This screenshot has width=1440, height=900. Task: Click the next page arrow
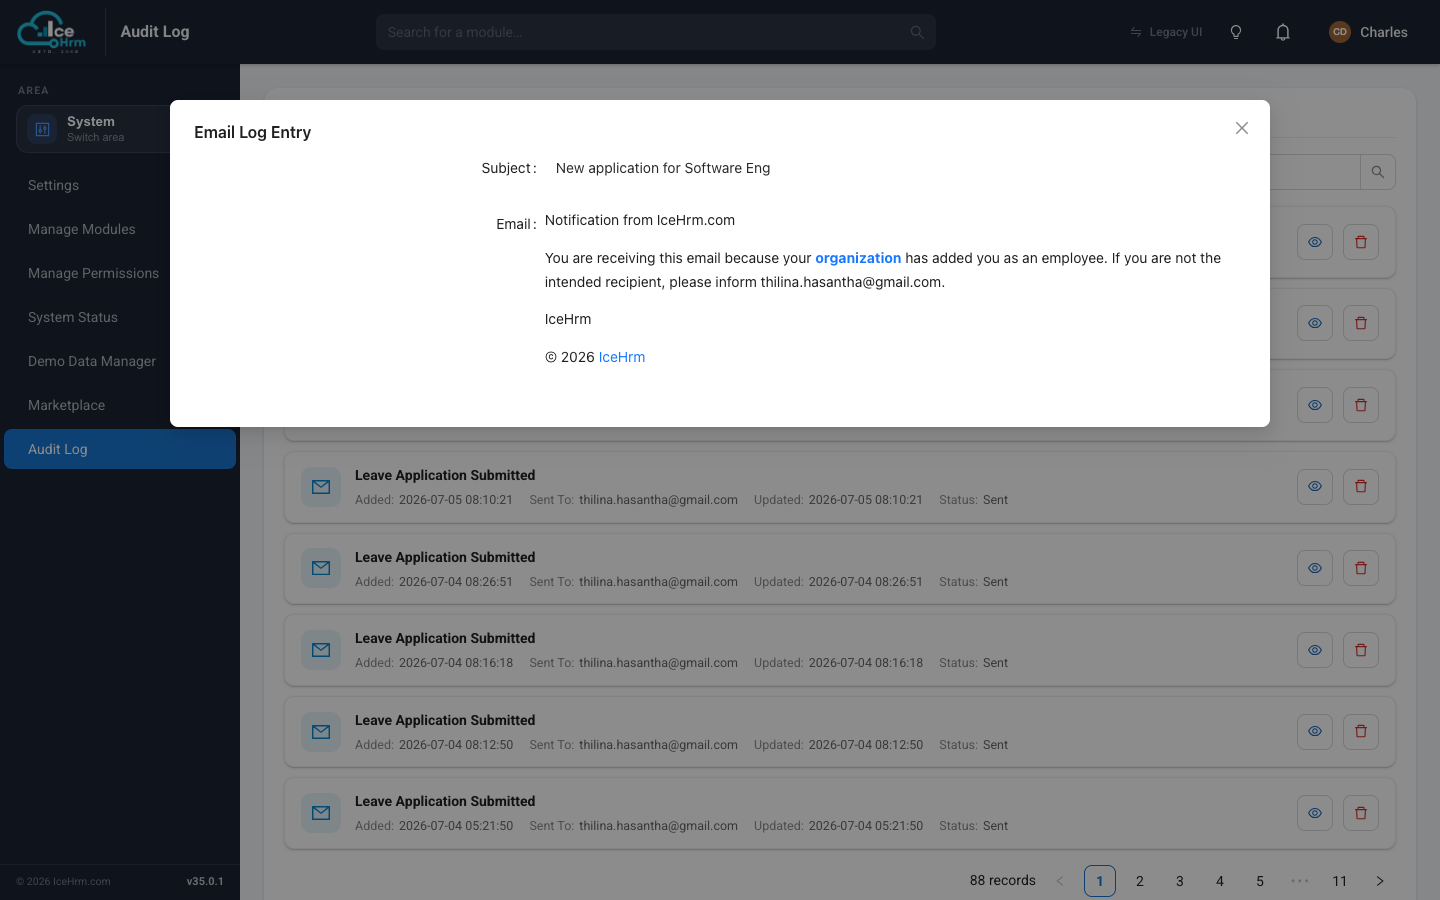(1380, 881)
